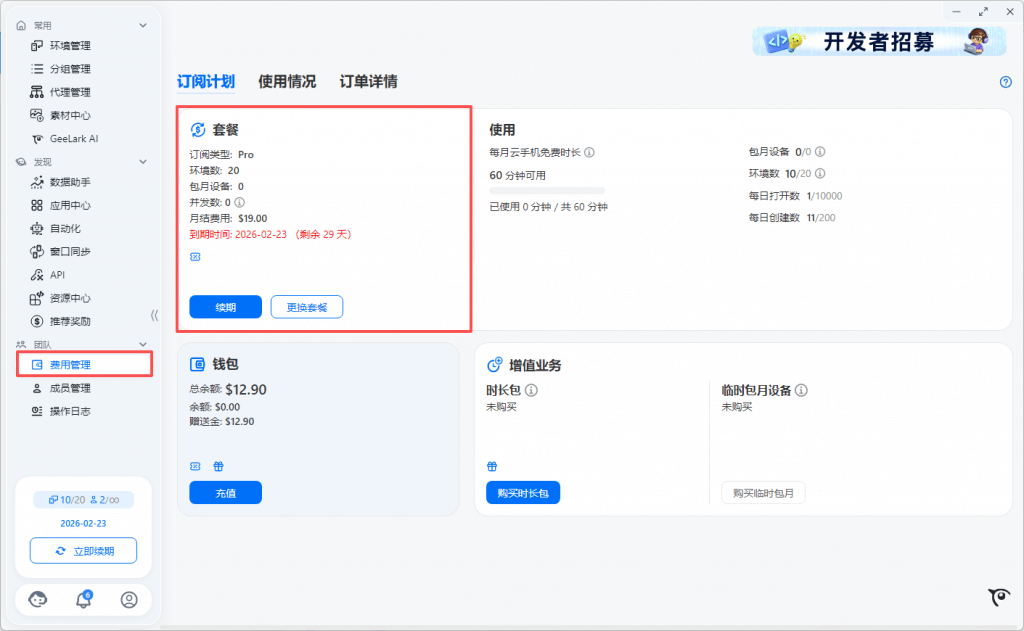Viewport: 1024px width, 631px height.
Task: Click the info icon beside 临时包月设备
Action: coord(801,390)
